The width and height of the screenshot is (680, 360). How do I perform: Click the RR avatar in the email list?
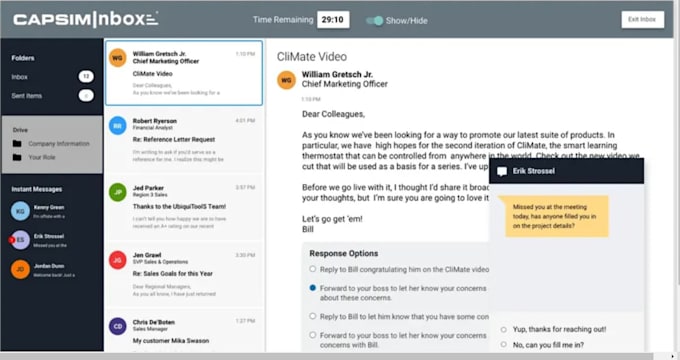[118, 125]
